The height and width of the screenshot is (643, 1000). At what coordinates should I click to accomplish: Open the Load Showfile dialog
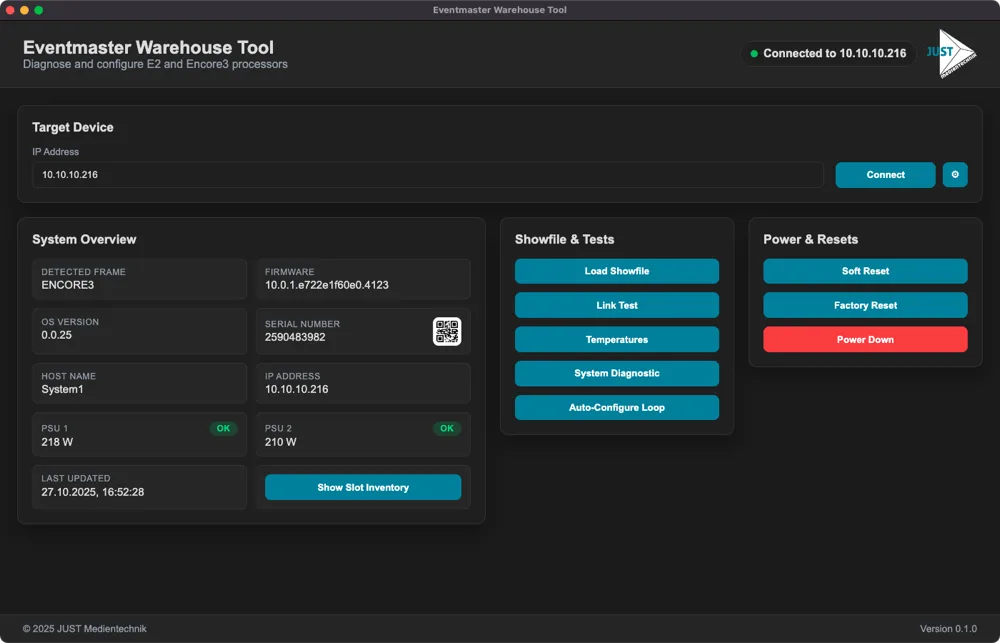pyautogui.click(x=616, y=271)
